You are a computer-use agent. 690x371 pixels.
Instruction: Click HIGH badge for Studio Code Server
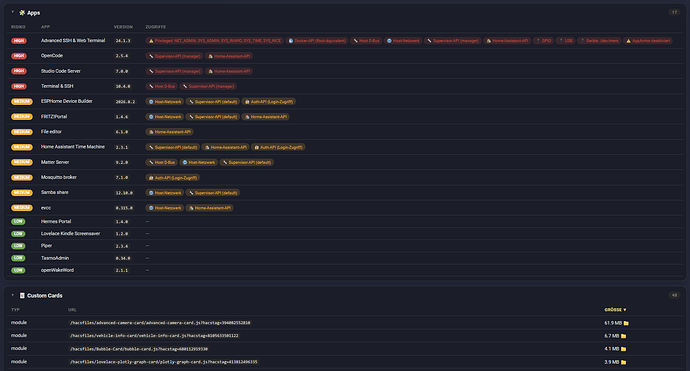pos(19,71)
